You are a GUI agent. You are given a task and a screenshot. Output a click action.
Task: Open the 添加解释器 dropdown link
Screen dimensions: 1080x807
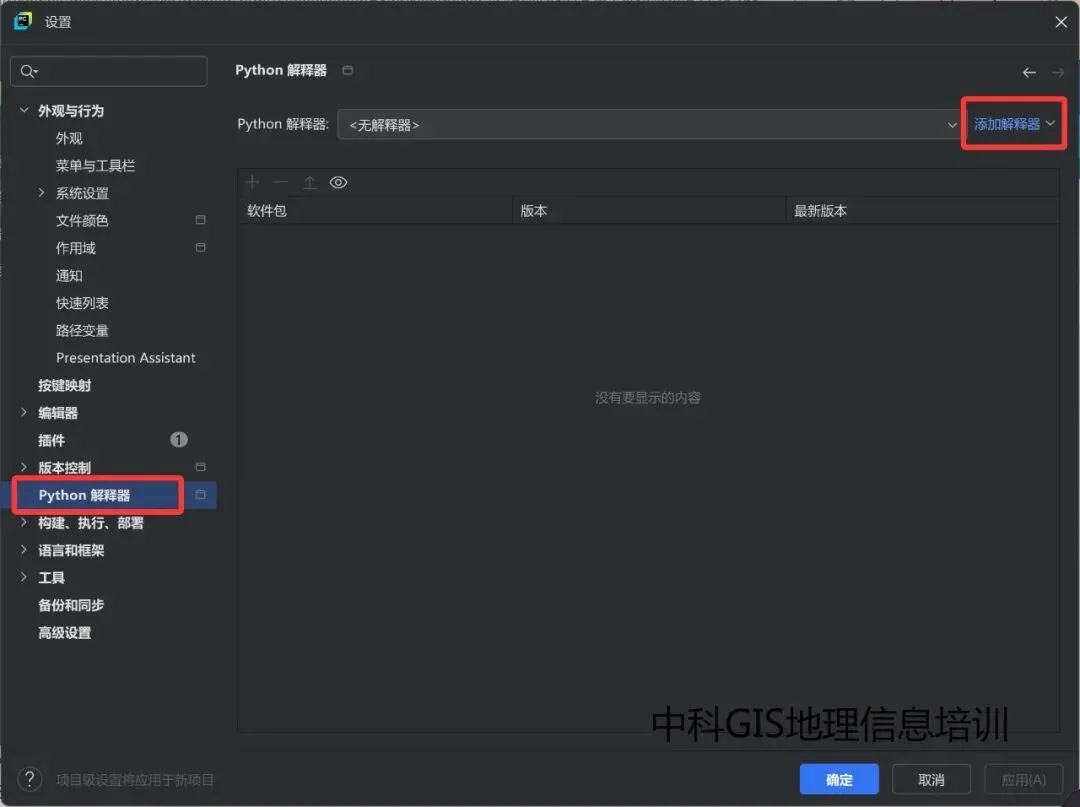pos(1014,124)
